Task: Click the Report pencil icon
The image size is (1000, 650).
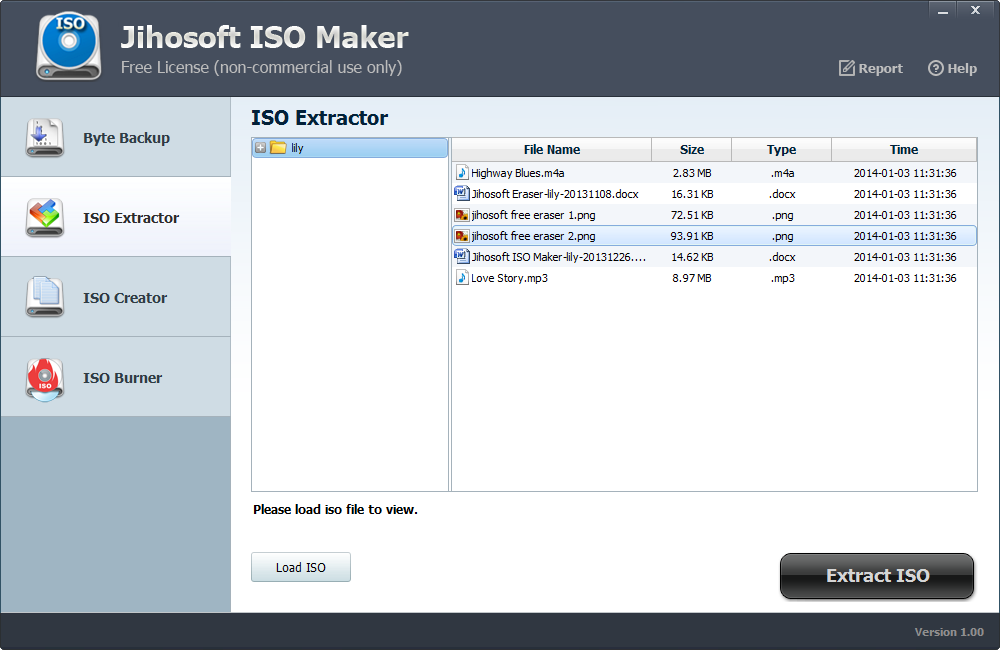Action: pyautogui.click(x=846, y=68)
